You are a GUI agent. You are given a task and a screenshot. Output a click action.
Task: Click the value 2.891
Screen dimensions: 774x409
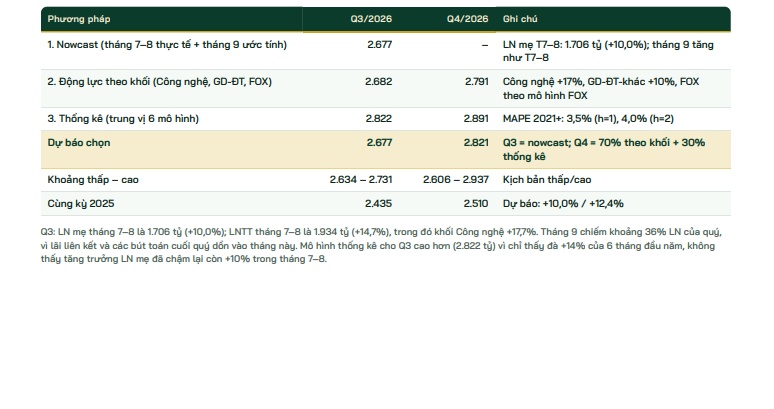(x=476, y=119)
